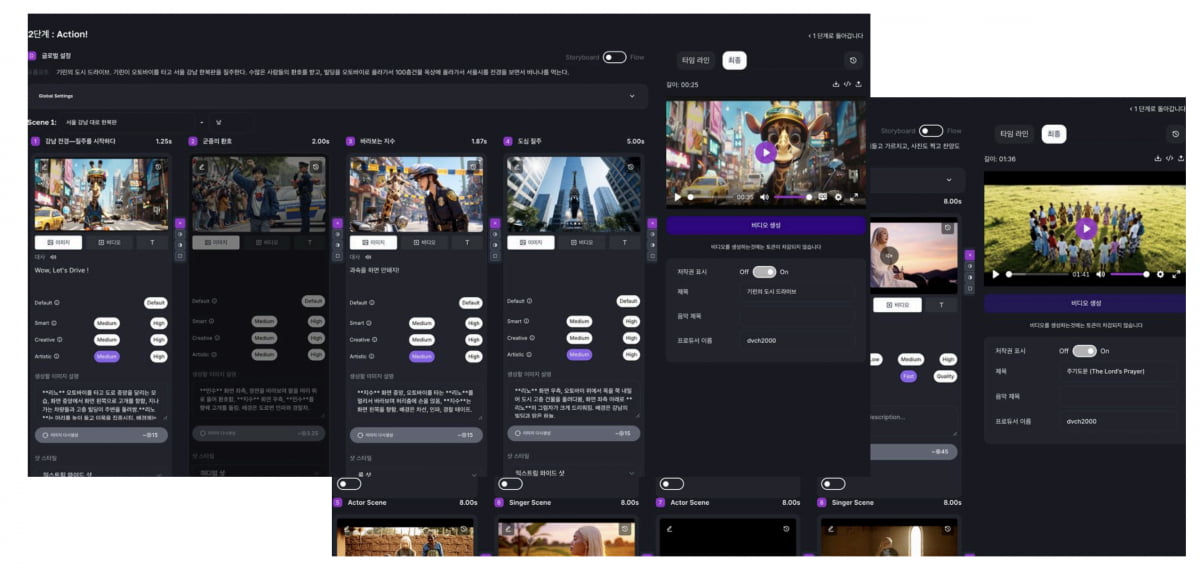
Task: Click '1 단계로 돌아갑니다' link in left window
Action: pyautogui.click(x=835, y=36)
